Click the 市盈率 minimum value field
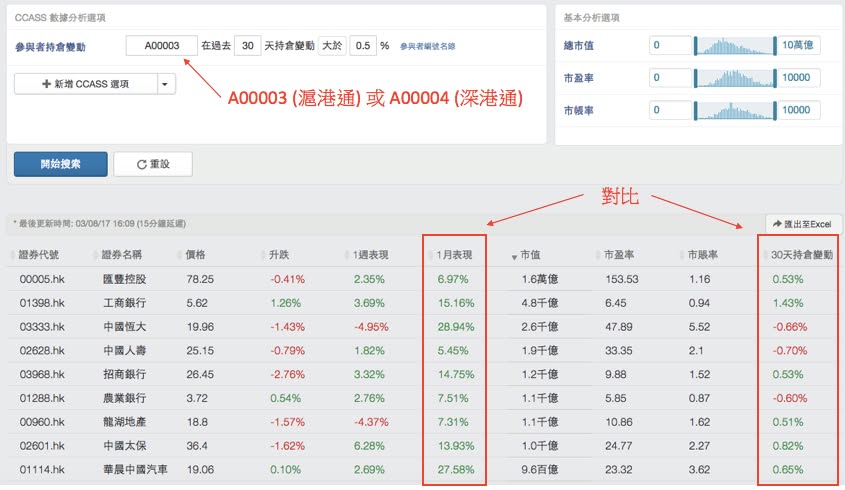The image size is (845, 490). (x=670, y=78)
